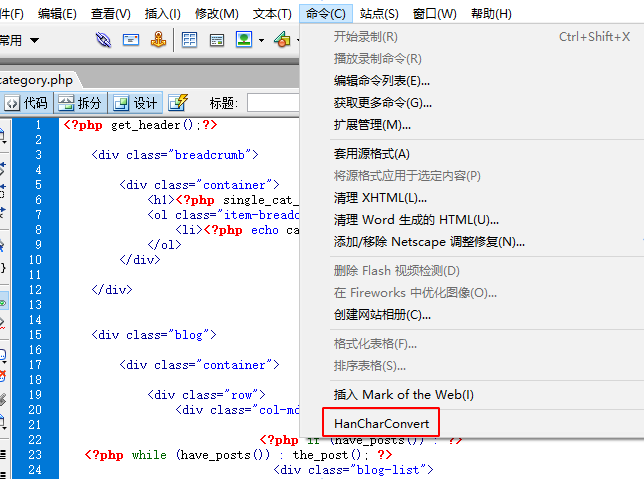Click the breadcrumb div on line 3
The width and height of the screenshot is (644, 479).
click(x=175, y=155)
